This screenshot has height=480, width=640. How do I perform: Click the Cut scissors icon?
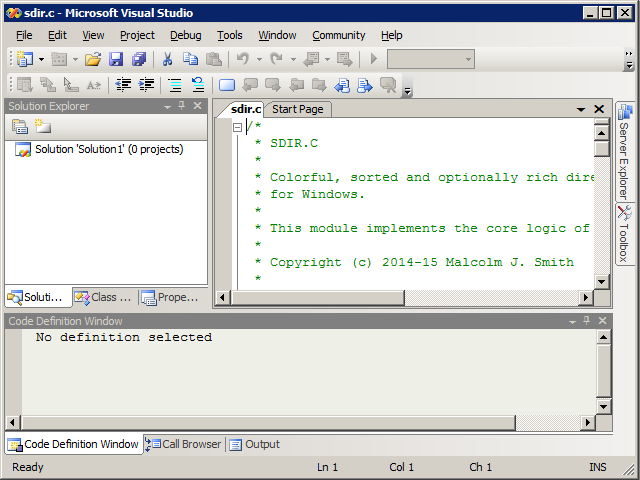click(x=167, y=59)
